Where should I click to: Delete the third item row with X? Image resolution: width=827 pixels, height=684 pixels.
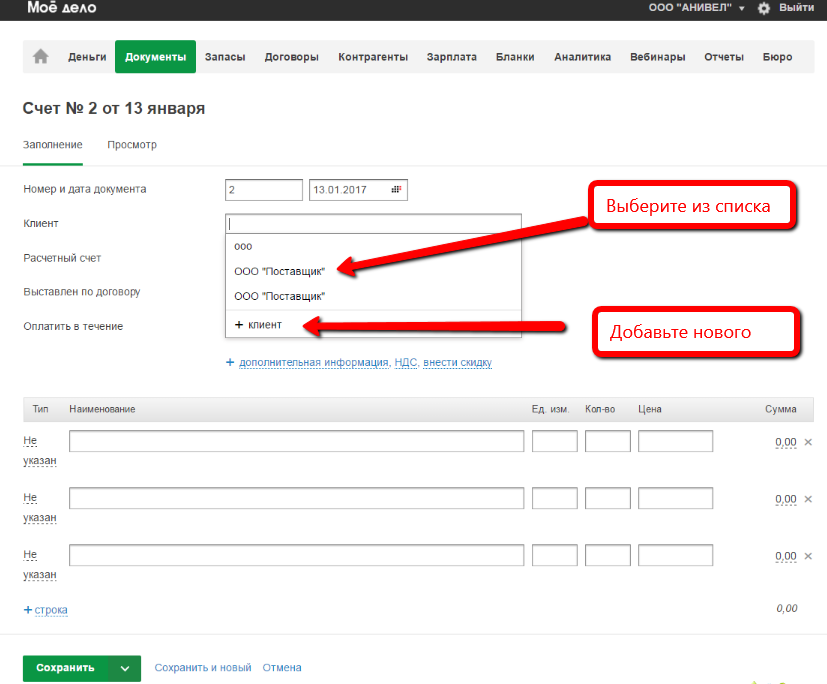coord(808,556)
